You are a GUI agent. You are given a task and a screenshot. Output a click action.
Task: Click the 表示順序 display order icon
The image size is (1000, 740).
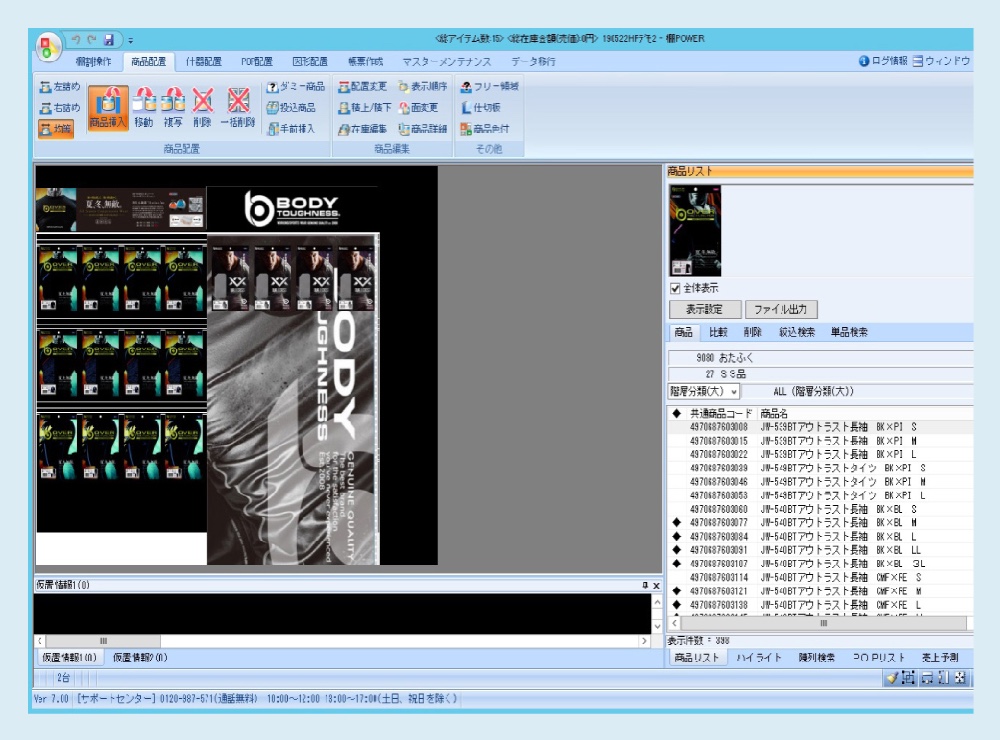coord(404,87)
